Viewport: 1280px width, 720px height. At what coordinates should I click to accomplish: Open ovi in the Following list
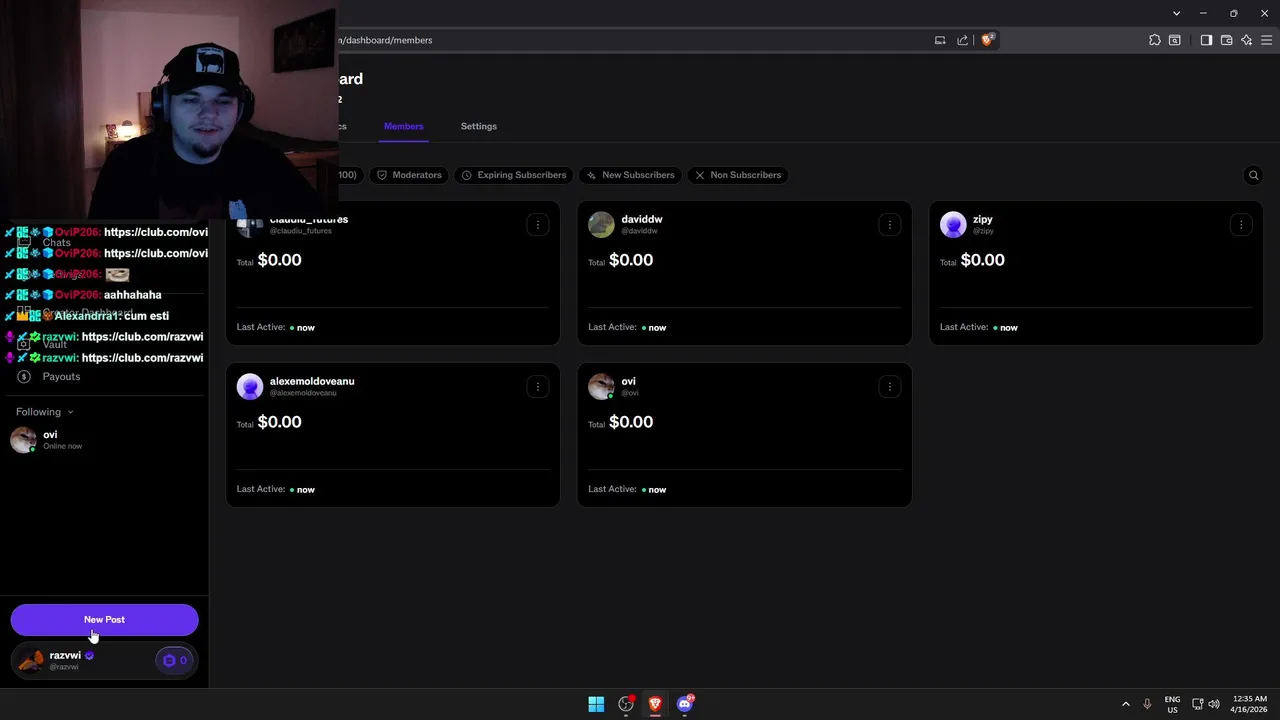pyautogui.click(x=104, y=440)
